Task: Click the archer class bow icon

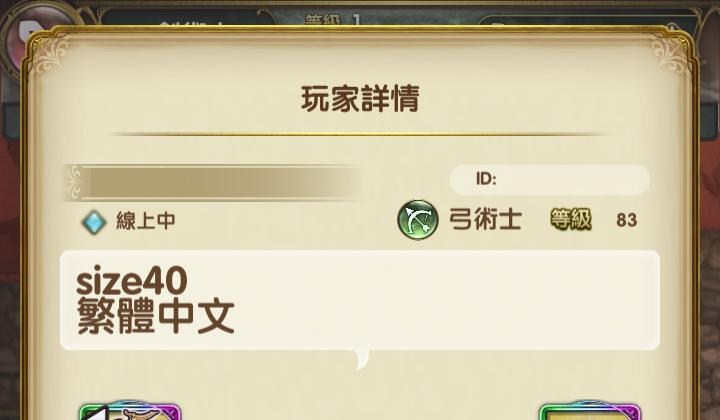Action: click(x=417, y=219)
